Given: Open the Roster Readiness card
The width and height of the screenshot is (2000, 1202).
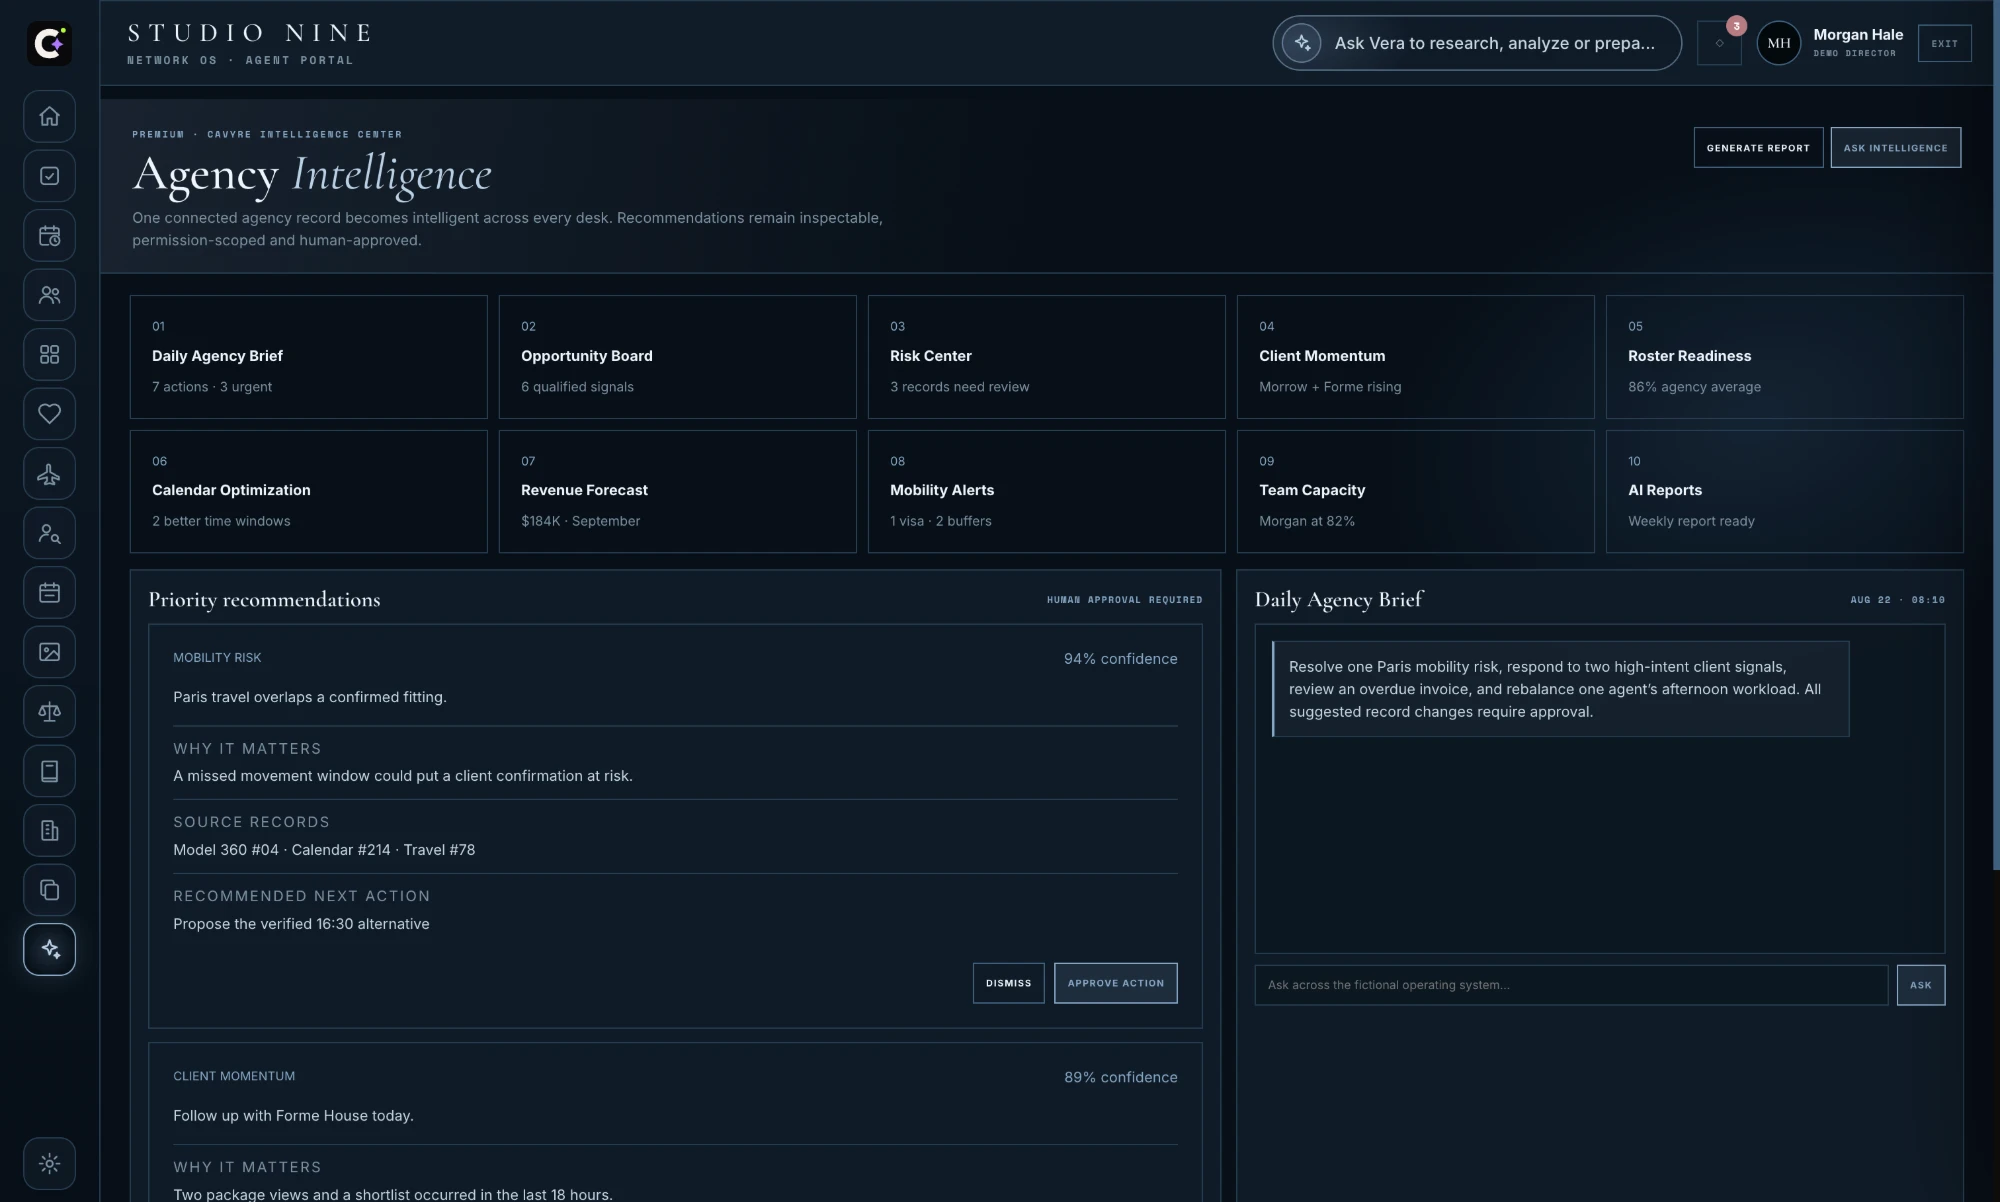Looking at the screenshot, I should pyautogui.click(x=1784, y=356).
